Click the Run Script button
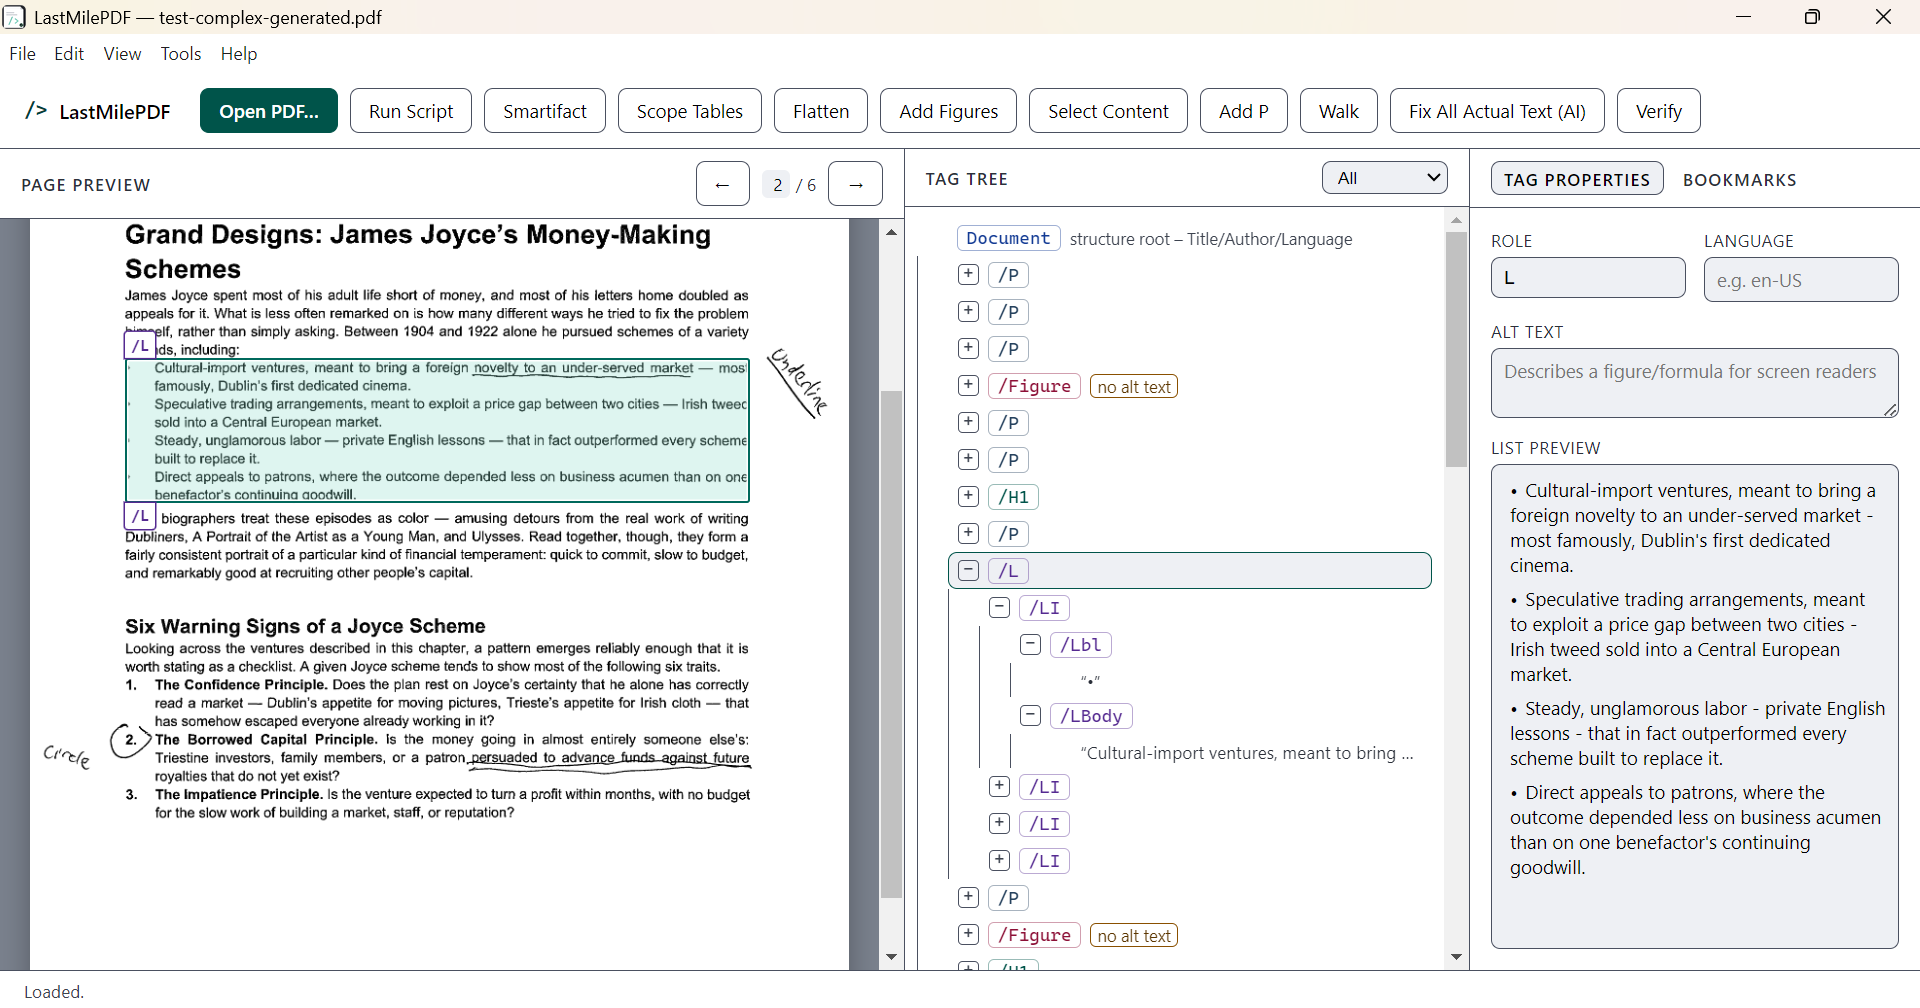This screenshot has width=1920, height=1008. (x=411, y=111)
